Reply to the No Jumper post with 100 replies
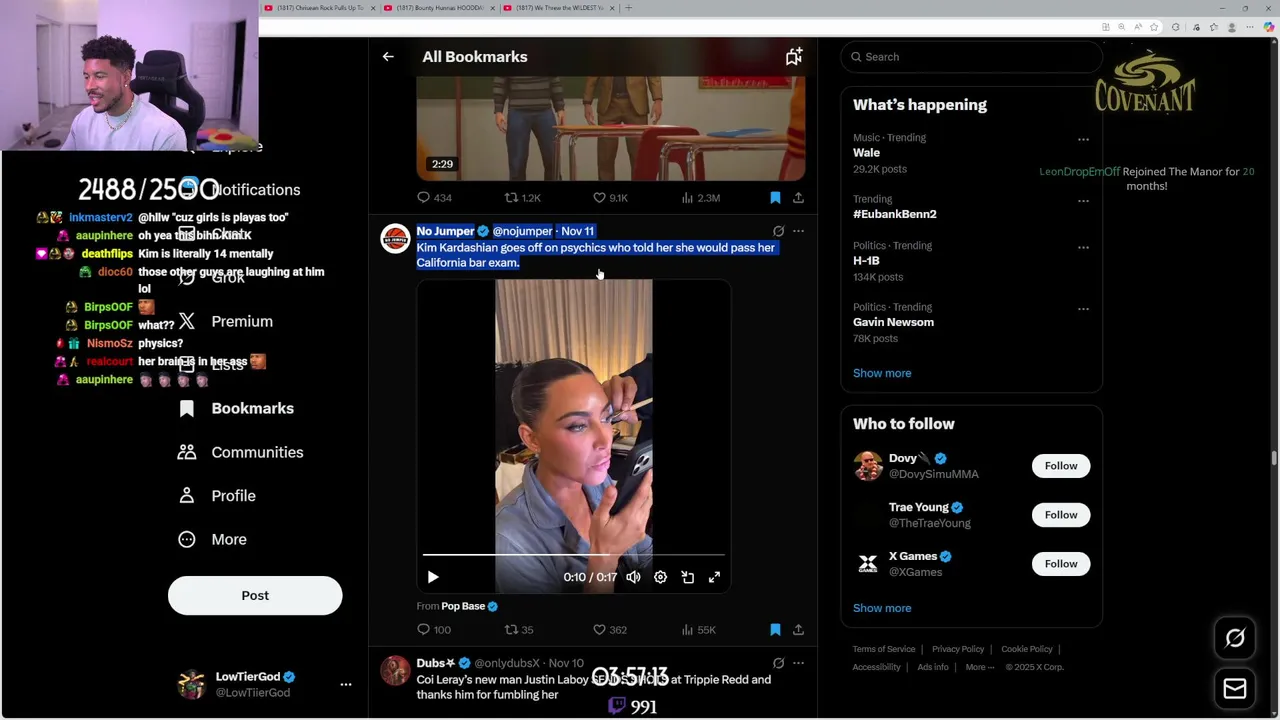This screenshot has height=720, width=1280. click(434, 630)
